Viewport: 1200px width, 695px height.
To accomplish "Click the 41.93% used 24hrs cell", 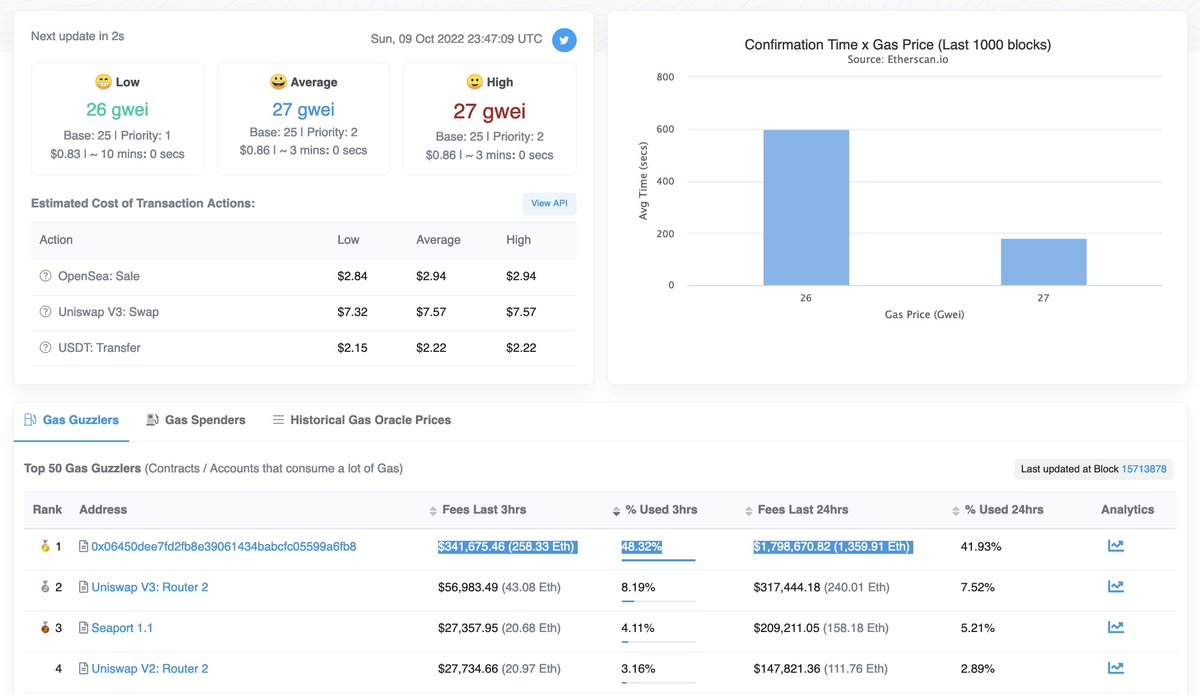I will pos(981,547).
